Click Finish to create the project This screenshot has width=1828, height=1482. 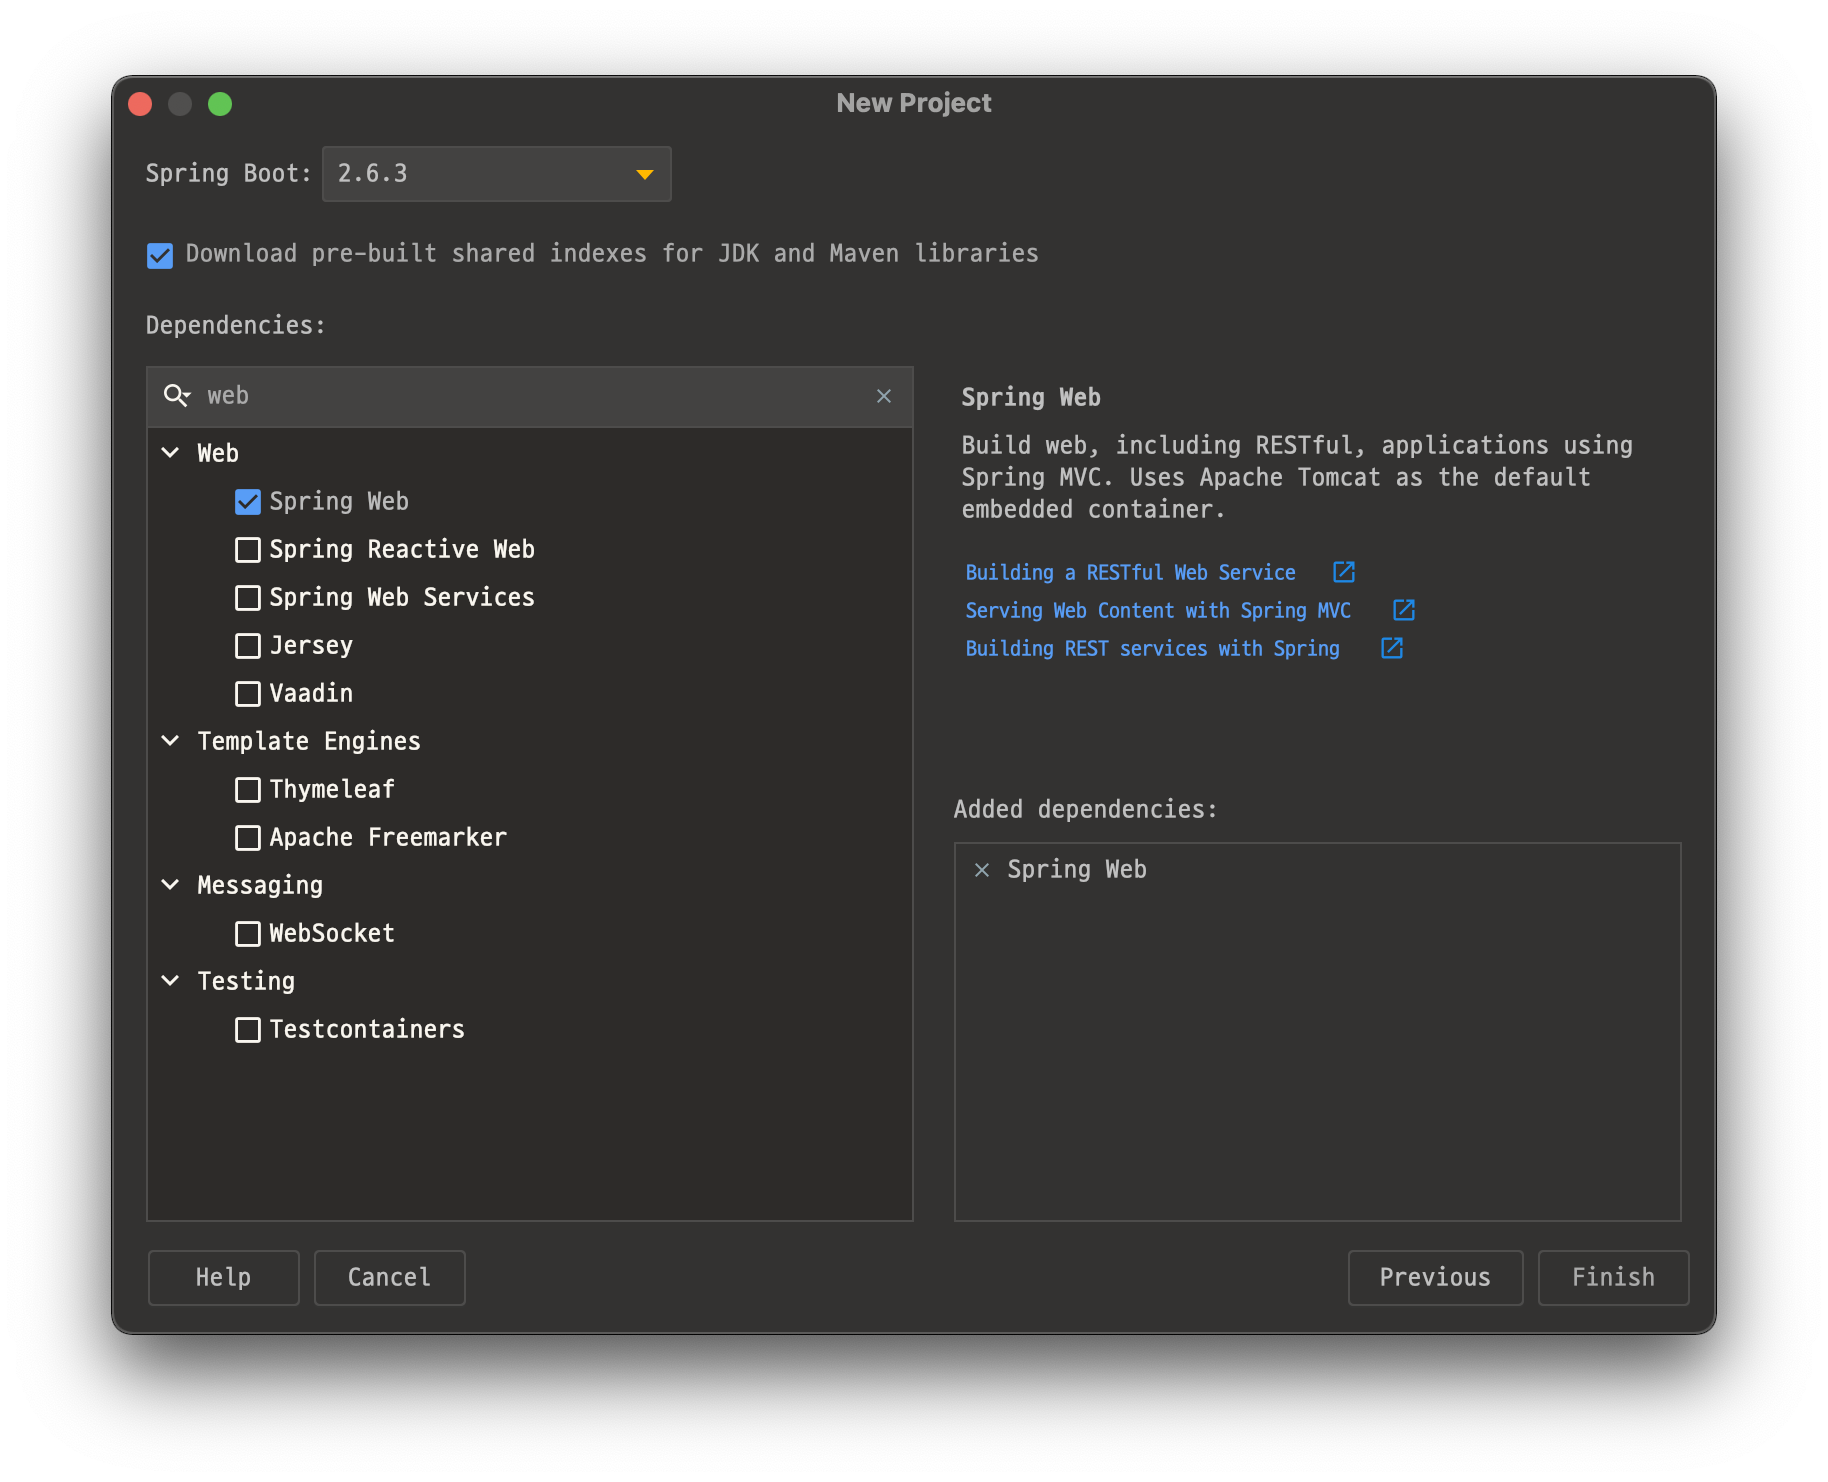[x=1614, y=1278]
